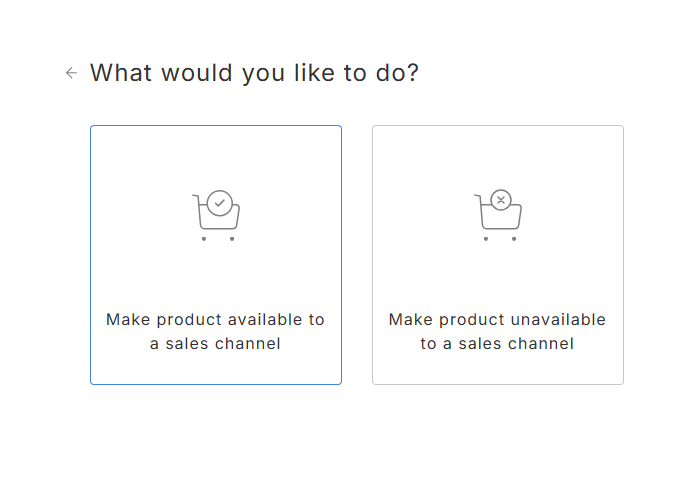Click the handle of the X cart
Image resolution: width=699 pixels, height=496 pixels.
(x=478, y=199)
